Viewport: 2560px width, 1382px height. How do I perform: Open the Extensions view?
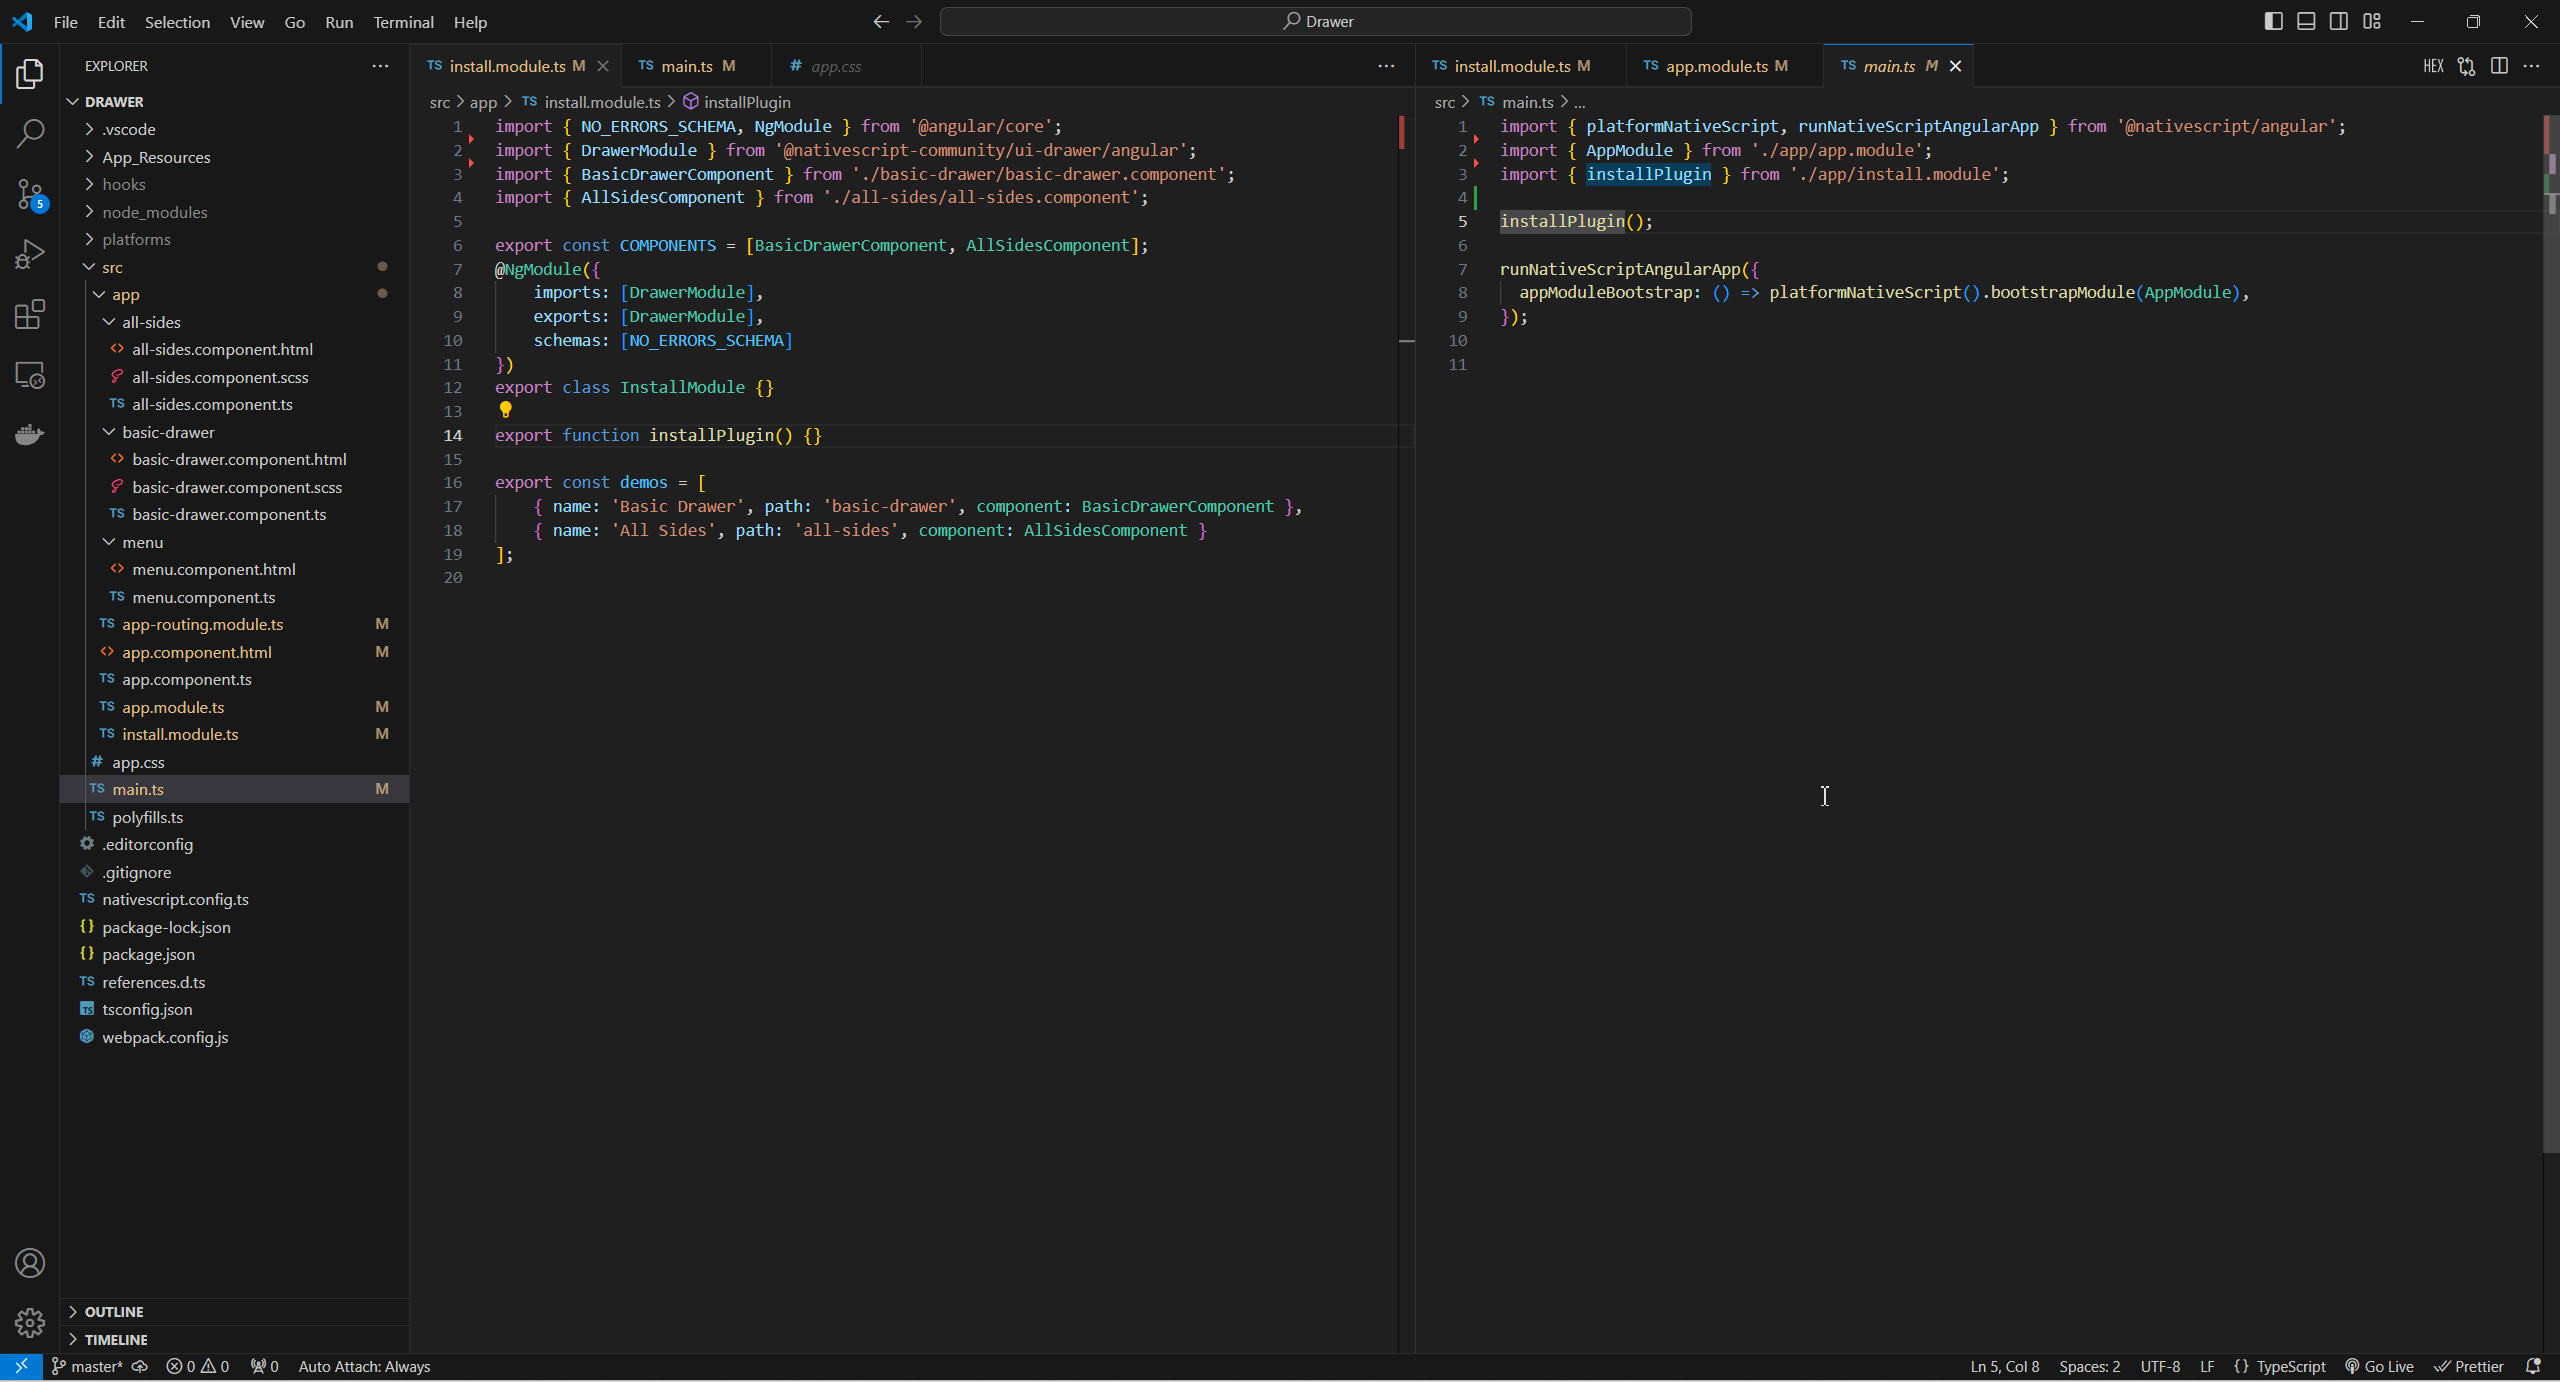(x=30, y=314)
